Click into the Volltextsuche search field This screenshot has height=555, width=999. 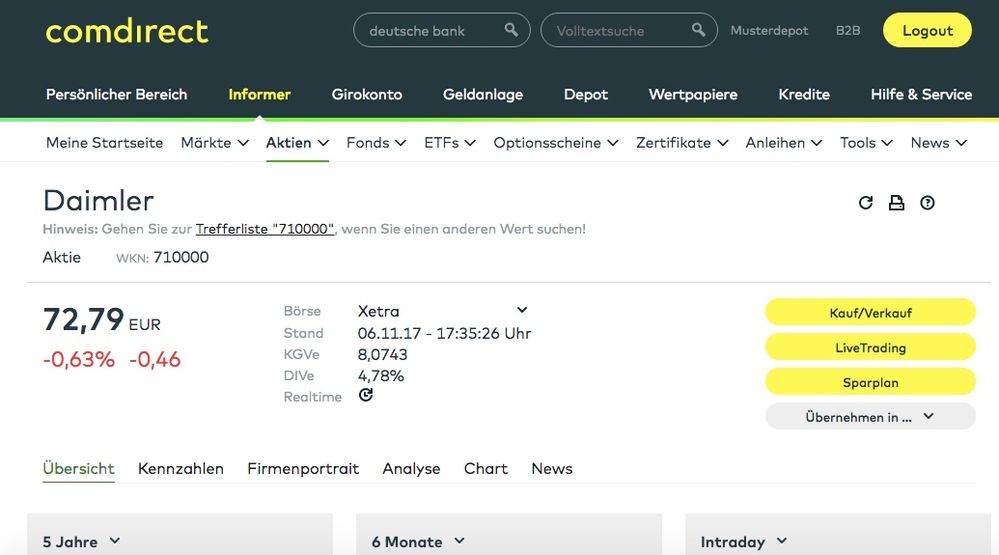click(x=615, y=31)
